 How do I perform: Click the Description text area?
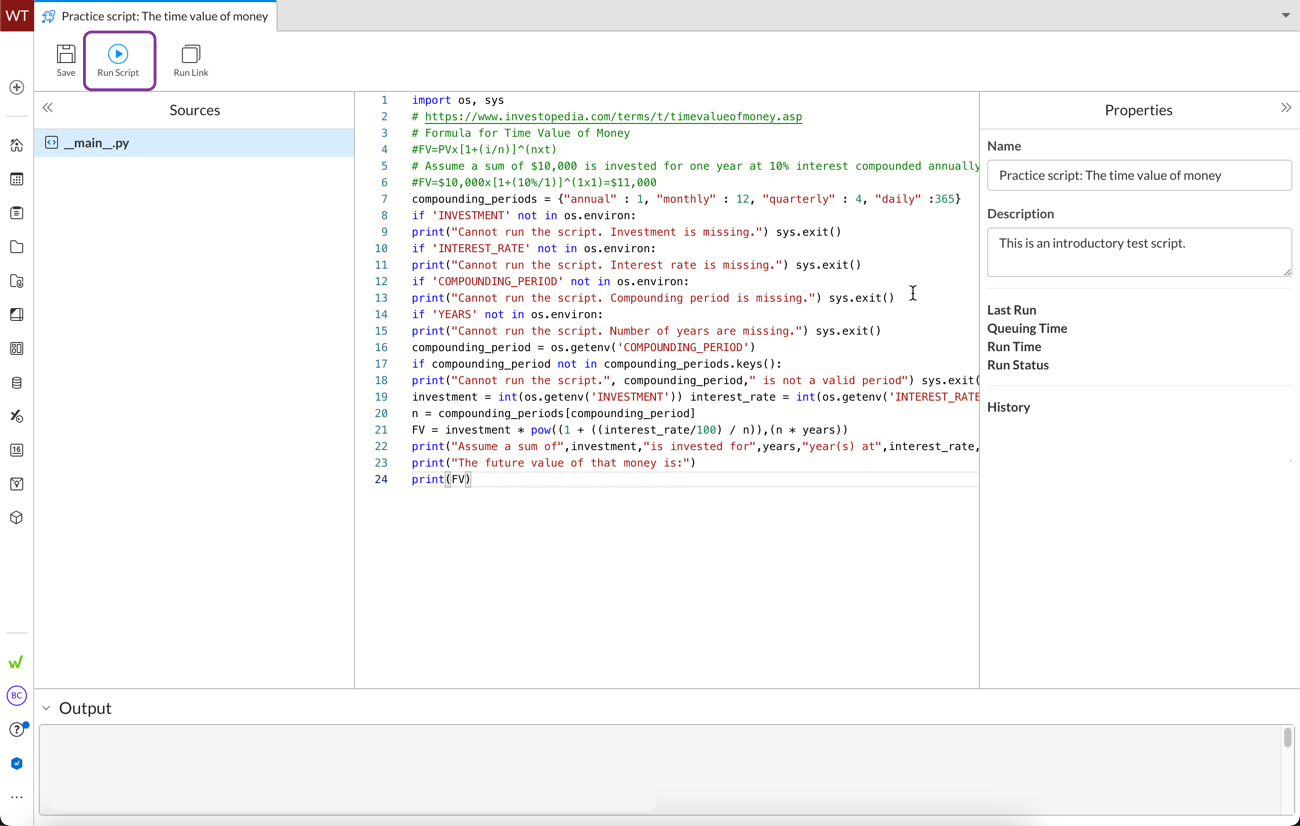1139,252
